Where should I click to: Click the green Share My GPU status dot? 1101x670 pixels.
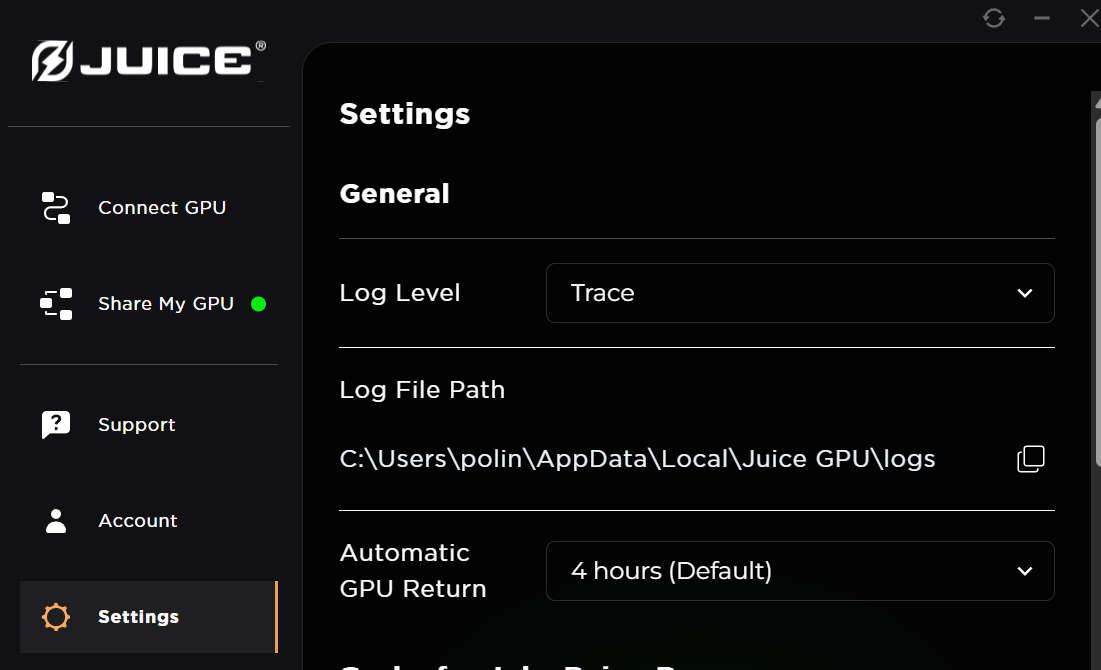[x=259, y=303]
